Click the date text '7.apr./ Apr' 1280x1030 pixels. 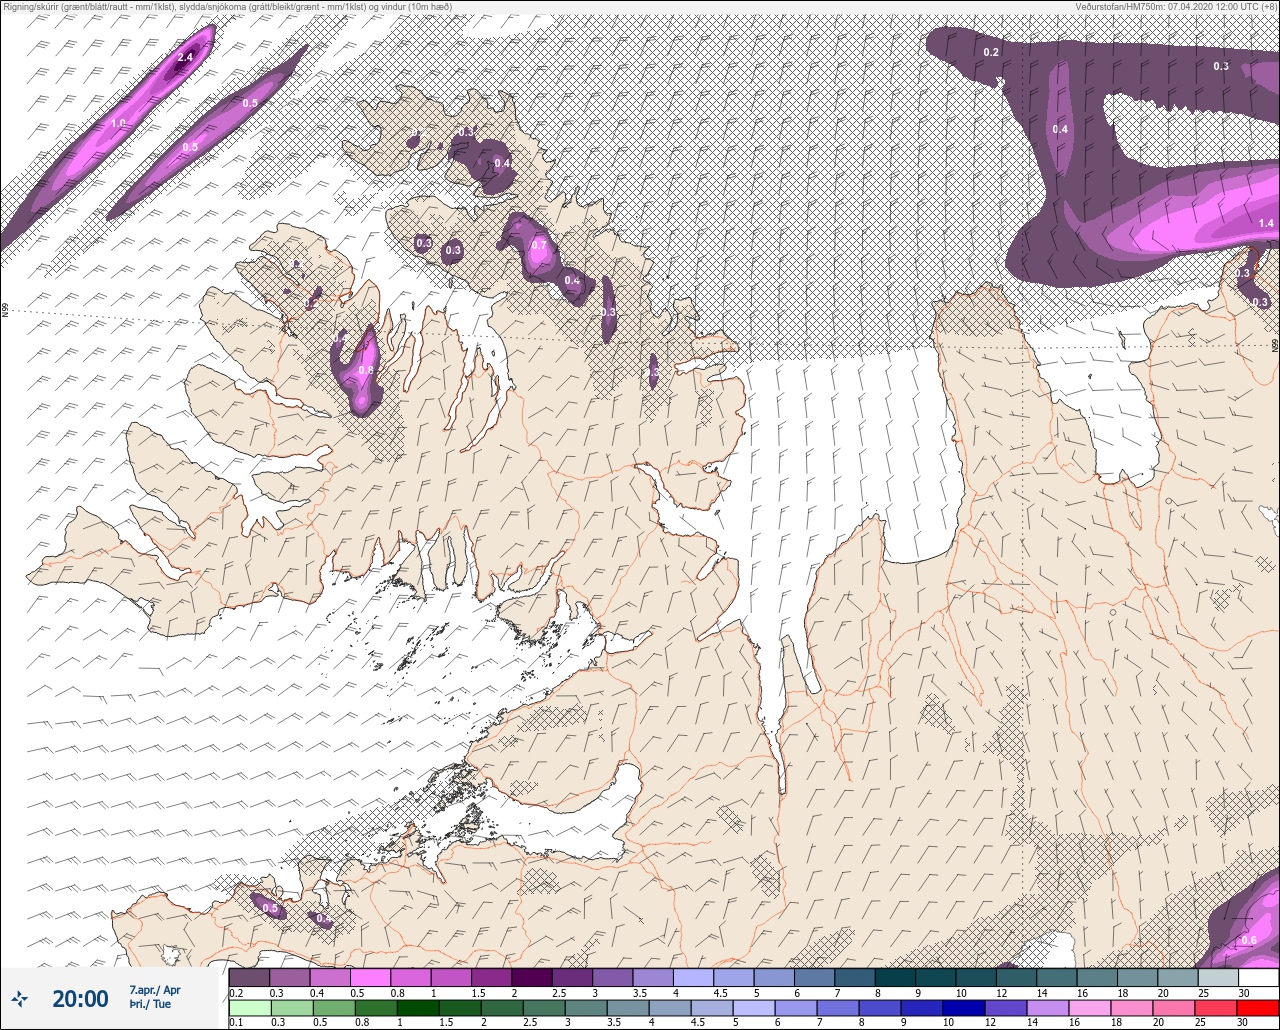click(155, 990)
